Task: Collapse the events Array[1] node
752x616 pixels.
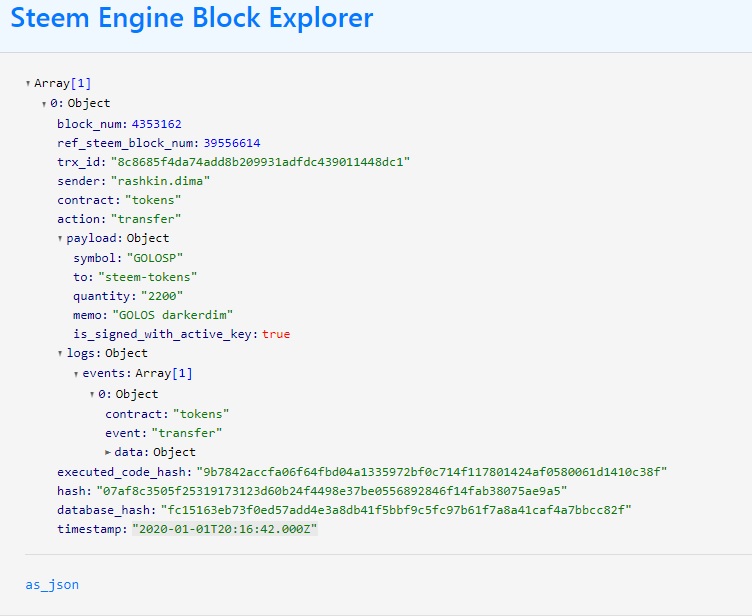Action: pos(76,374)
